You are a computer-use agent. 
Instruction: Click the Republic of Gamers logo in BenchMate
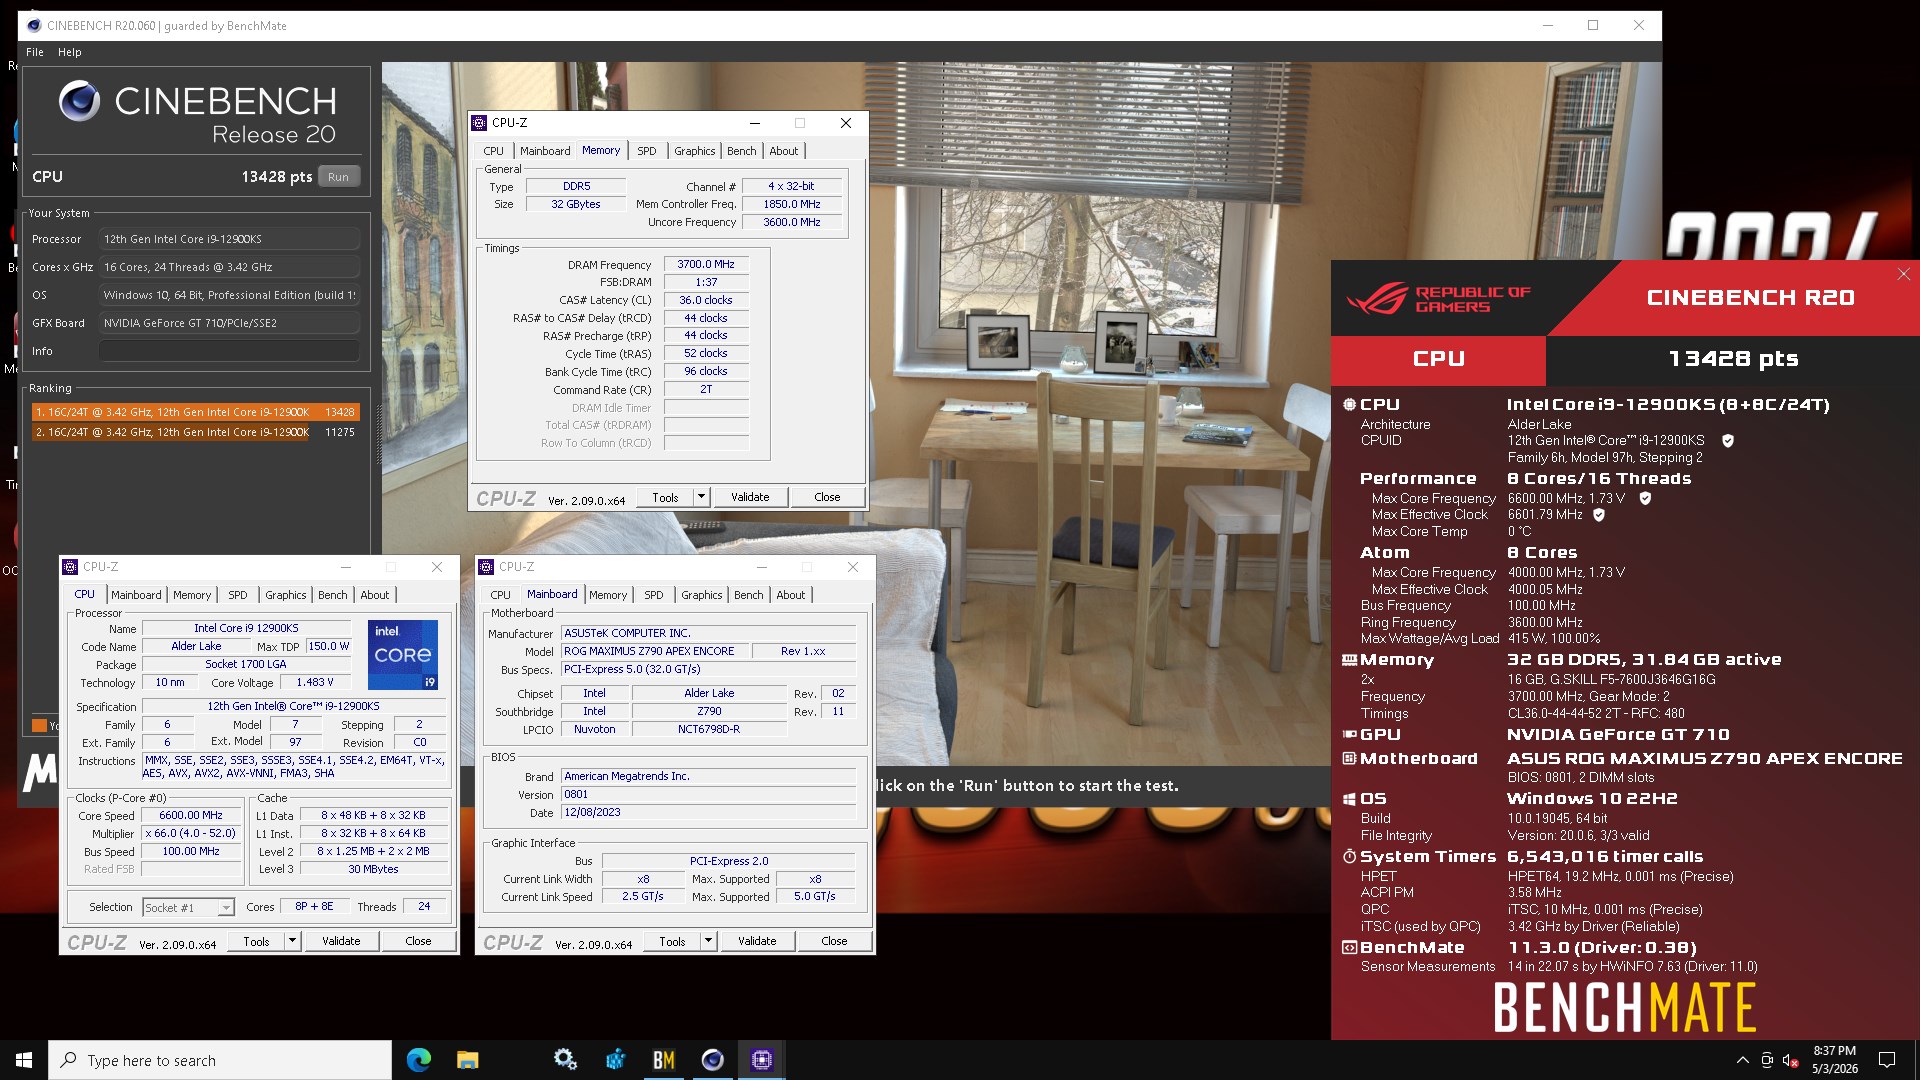1438,299
